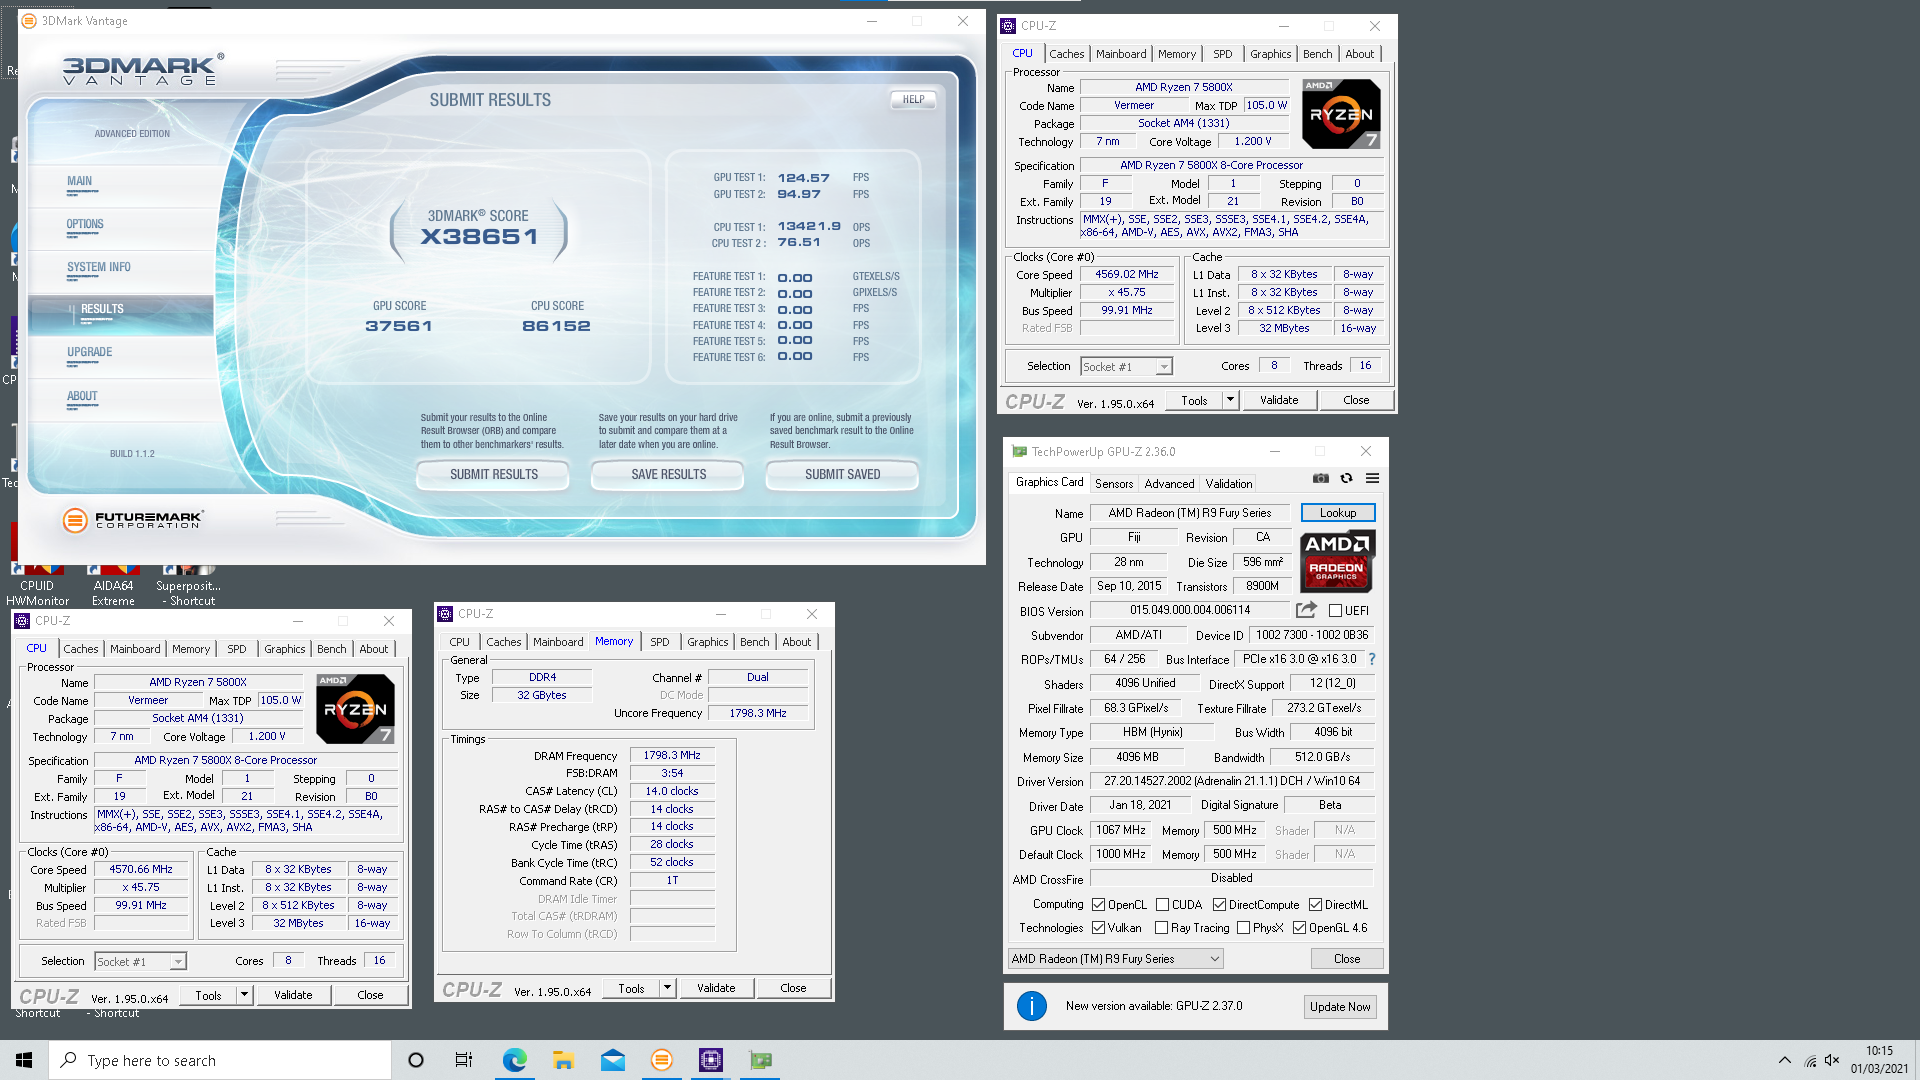Toggle UEFI checkbox in GPU-Z

[x=1335, y=610]
